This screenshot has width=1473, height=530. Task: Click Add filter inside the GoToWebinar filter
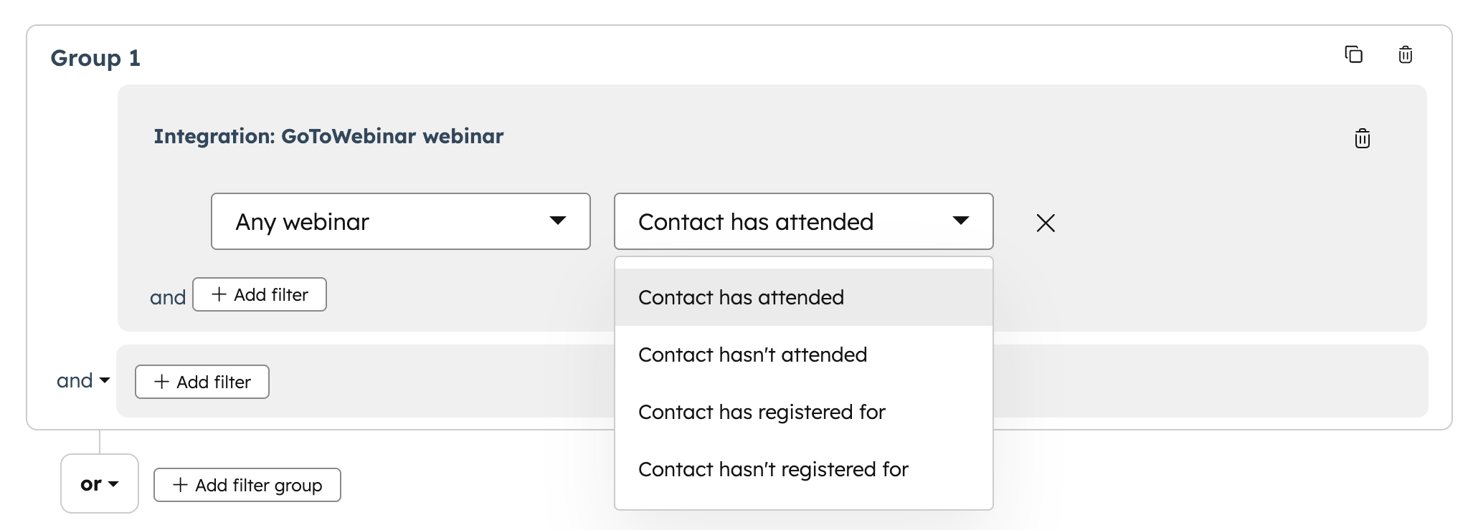(x=260, y=295)
